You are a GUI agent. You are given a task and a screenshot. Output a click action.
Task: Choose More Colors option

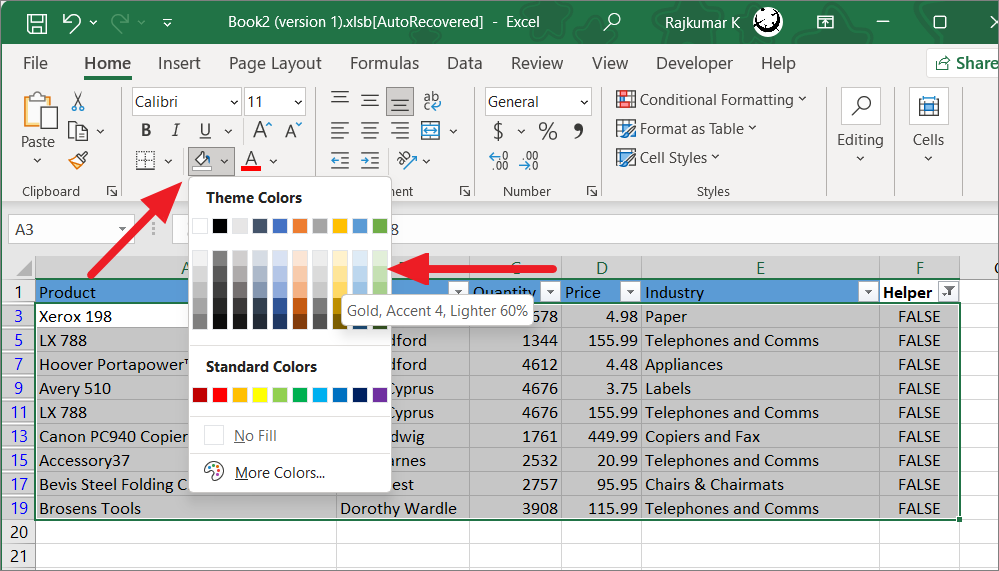click(279, 473)
